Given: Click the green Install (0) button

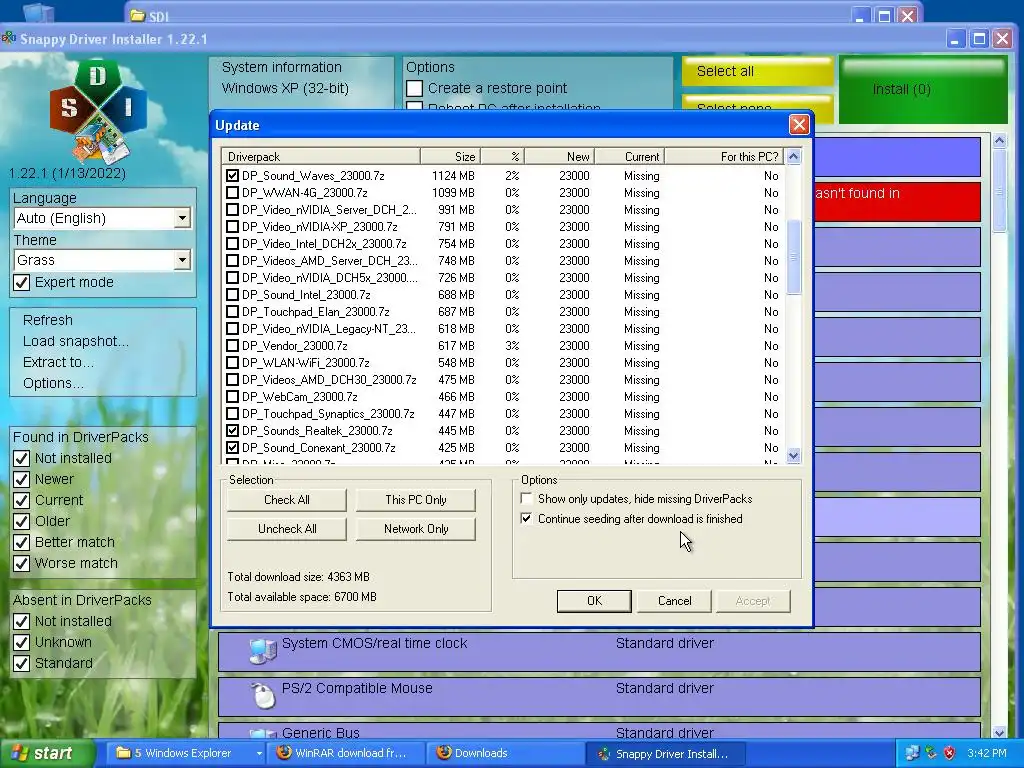Looking at the screenshot, I should [923, 89].
